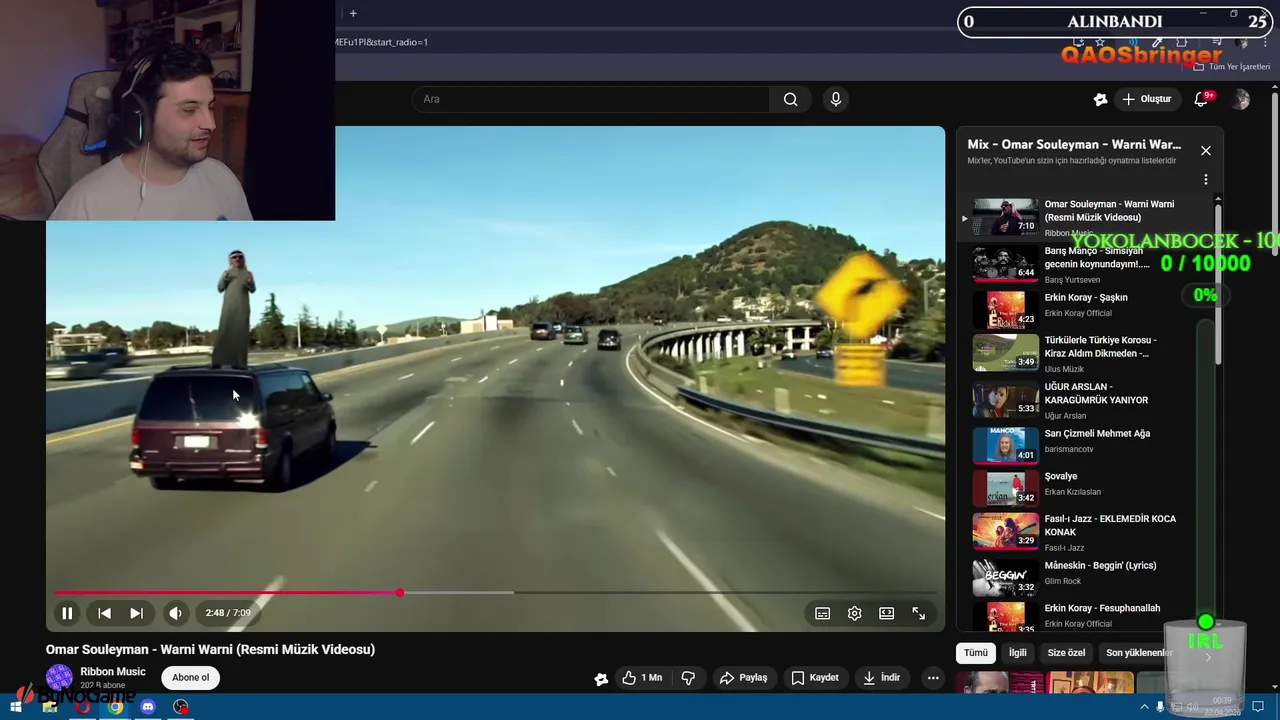Click the video title text
This screenshot has height=720, width=1280.
[210, 649]
